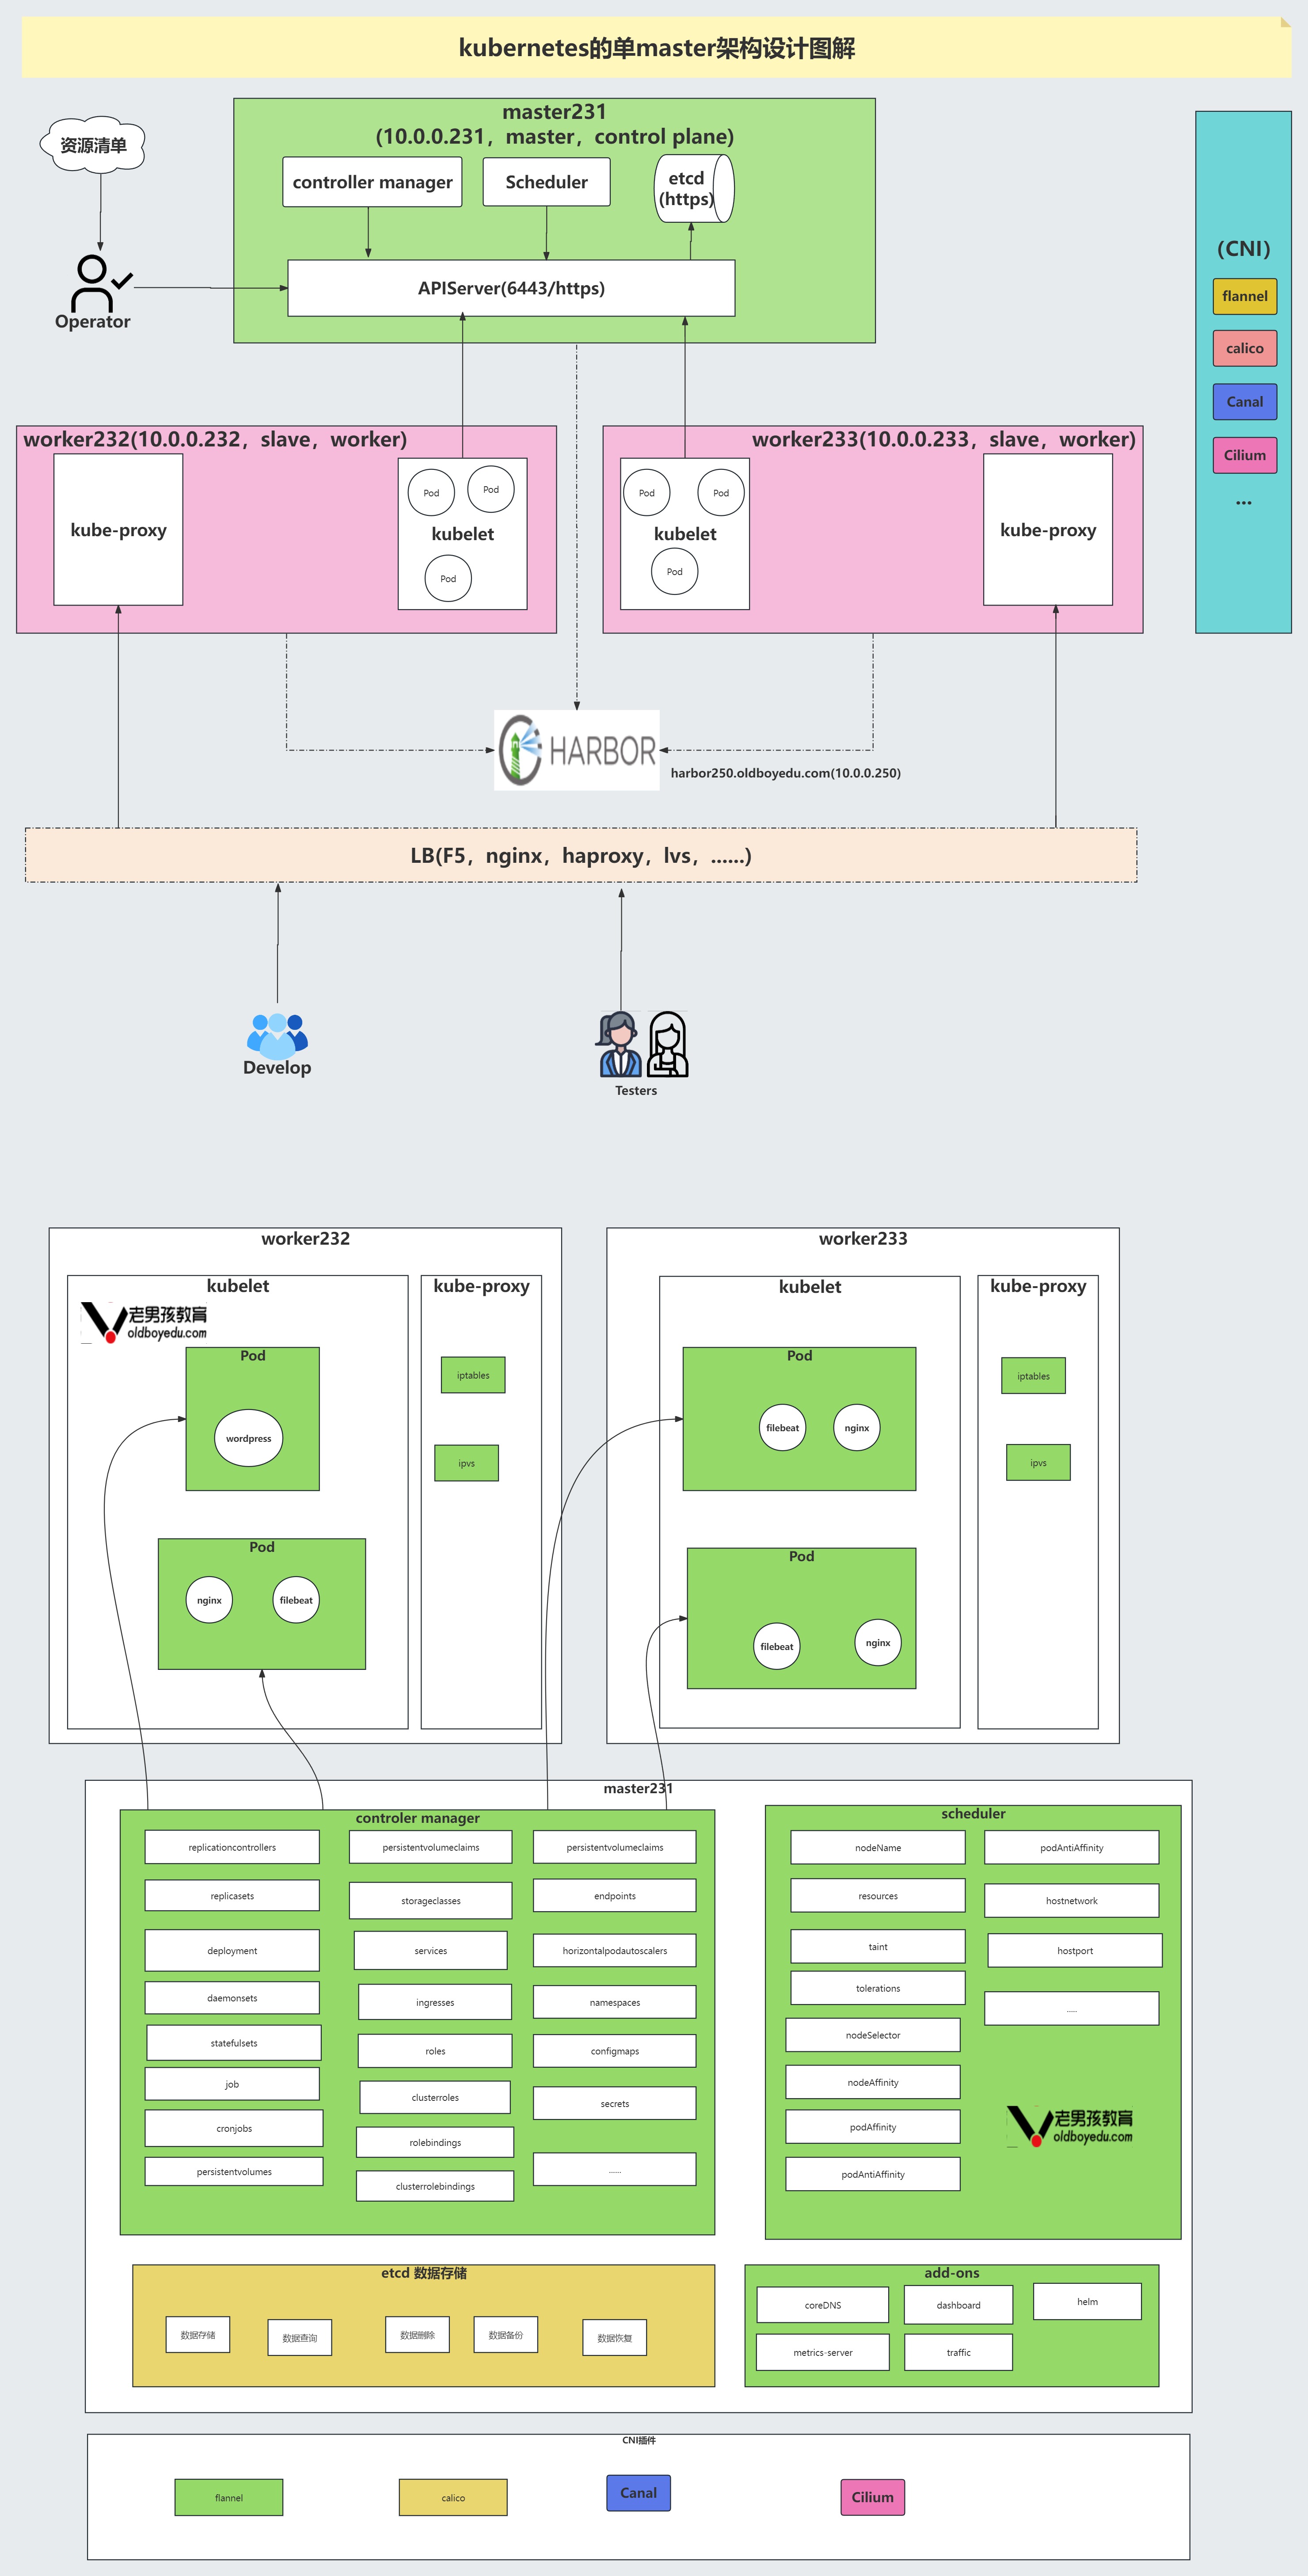The width and height of the screenshot is (1308, 2576).
Task: Click the Scheduler box in master231
Action: coord(546,182)
